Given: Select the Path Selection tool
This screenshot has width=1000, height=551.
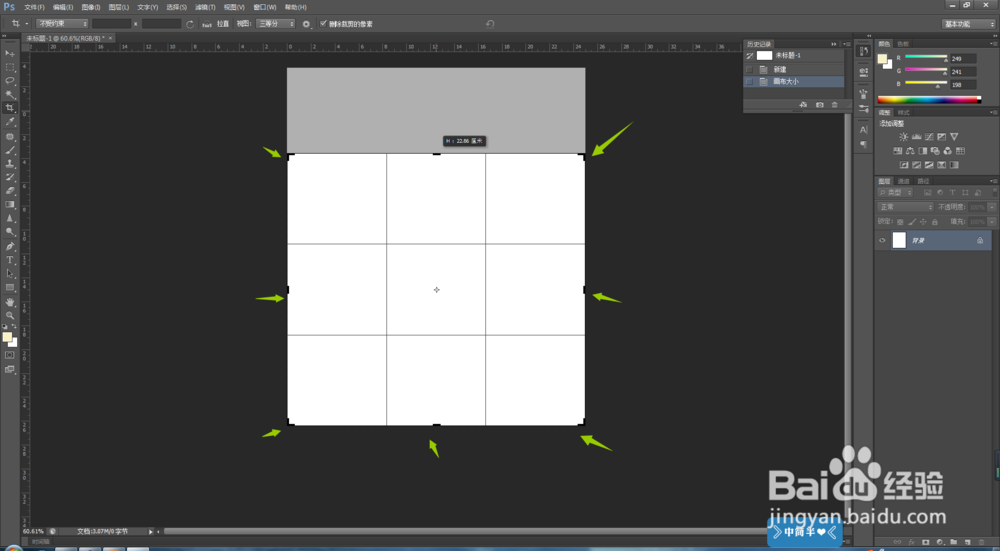Looking at the screenshot, I should tap(10, 274).
